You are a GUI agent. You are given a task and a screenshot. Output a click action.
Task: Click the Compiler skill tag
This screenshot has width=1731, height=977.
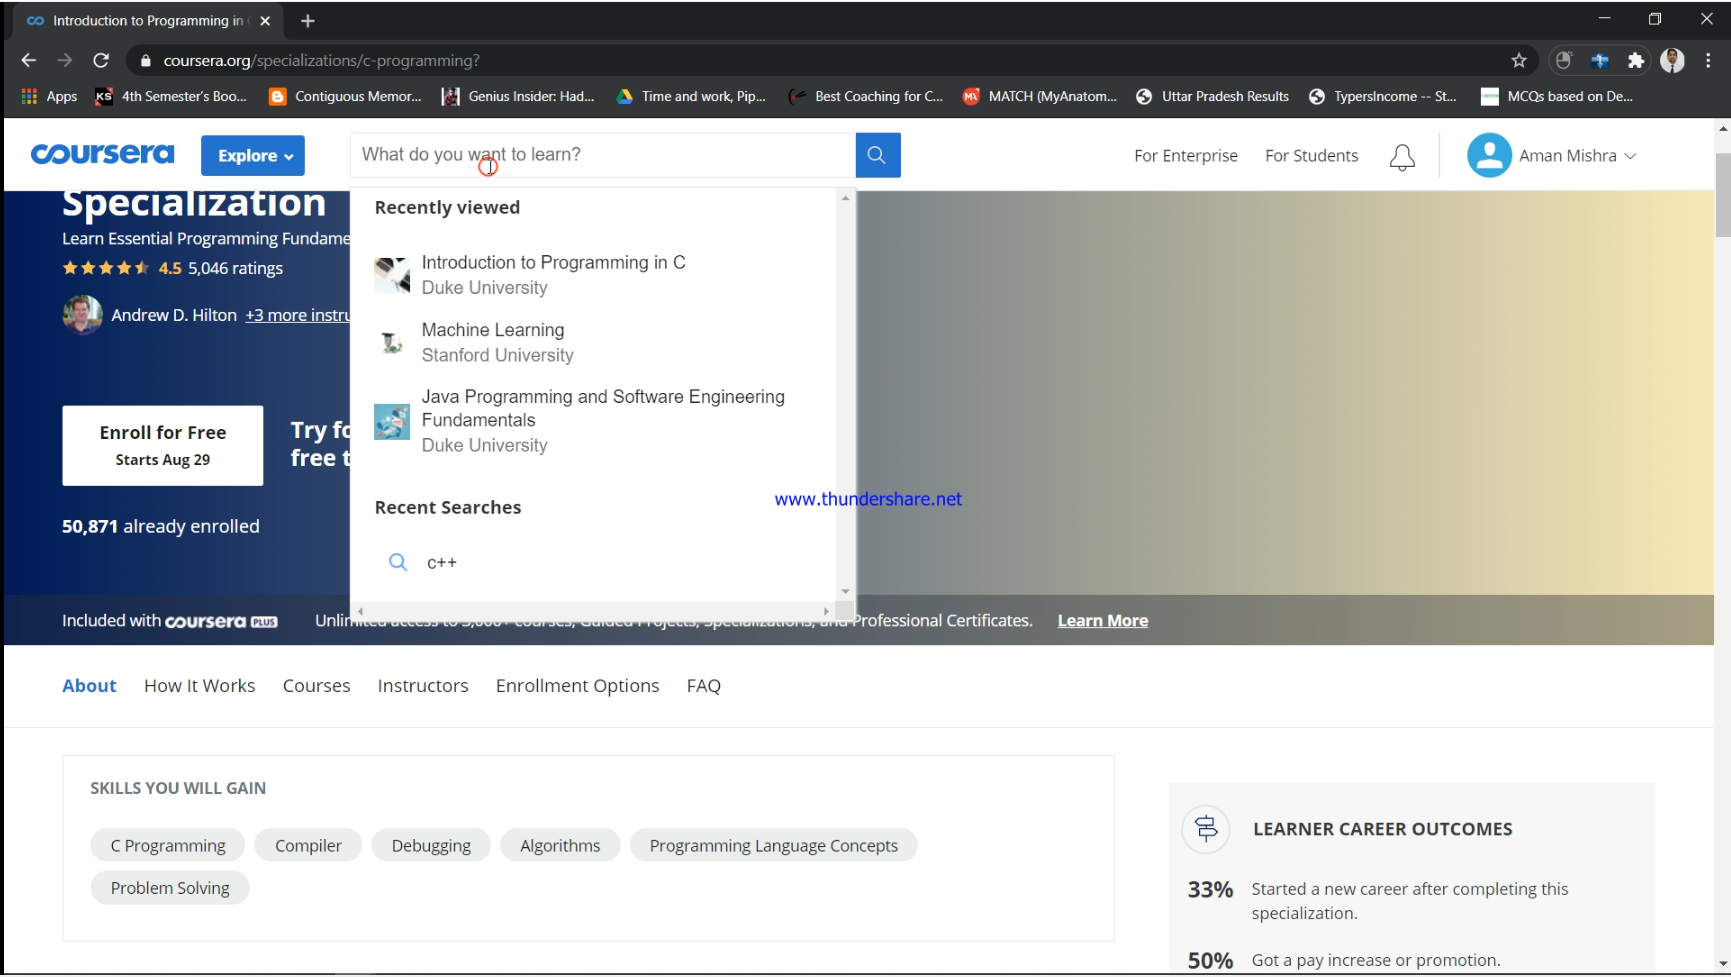308,846
